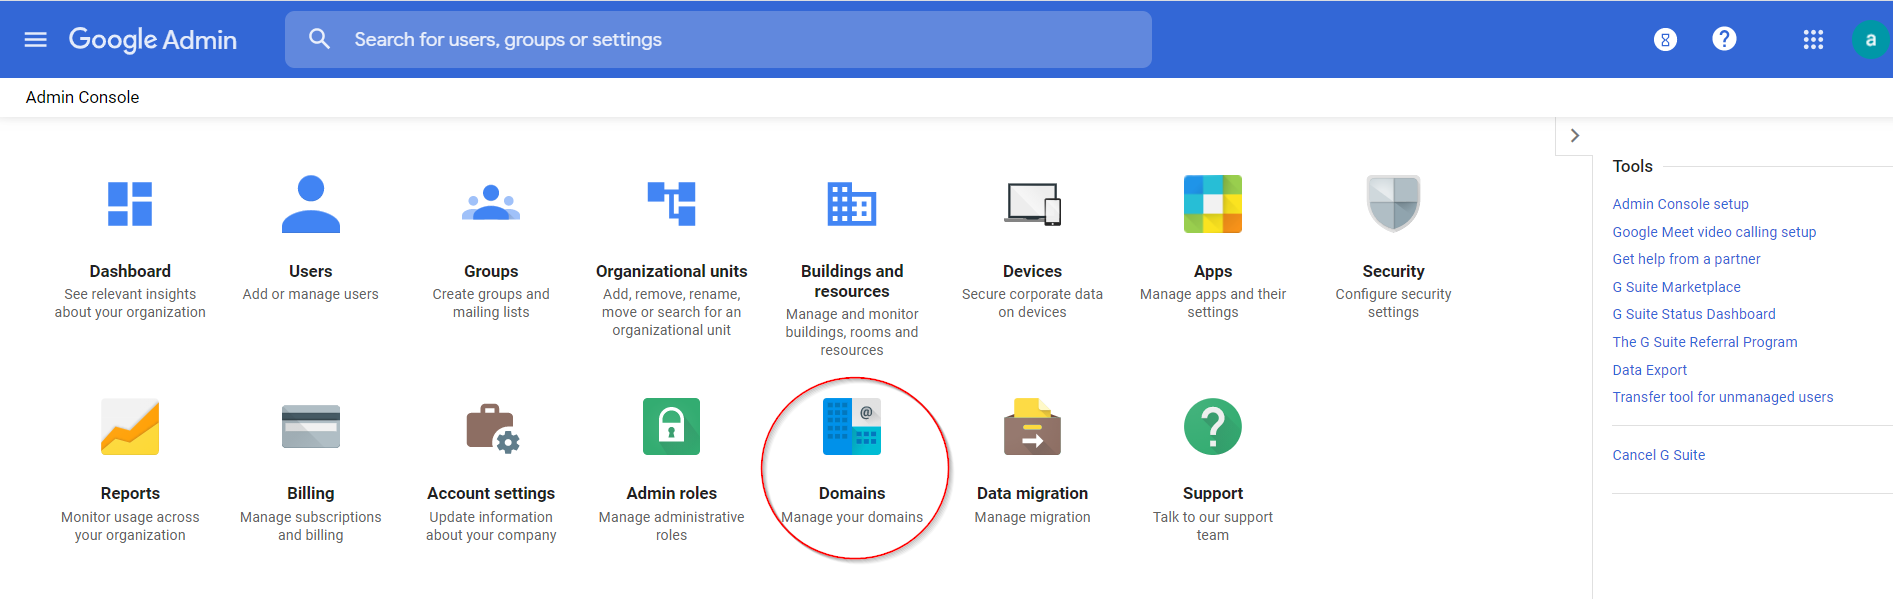1893x599 pixels.
Task: Open the main hamburger menu
Action: [x=36, y=40]
